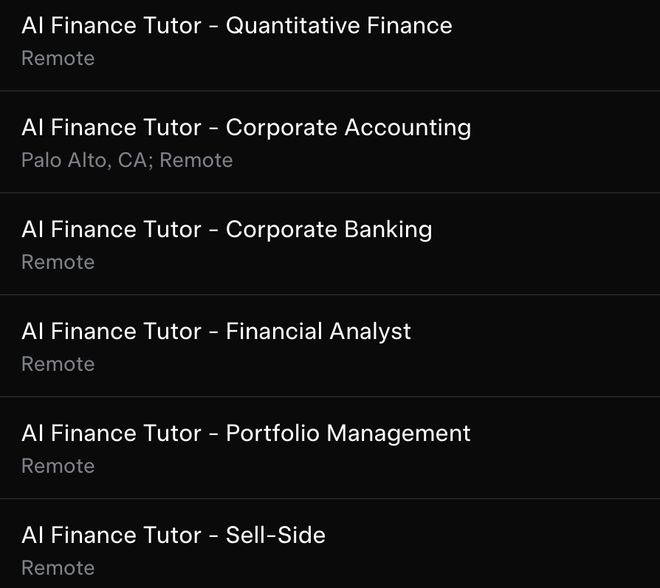Viewport: 660px width, 588px height.
Task: Open the Quantitative Finance tutor job listing
Action: (236, 26)
